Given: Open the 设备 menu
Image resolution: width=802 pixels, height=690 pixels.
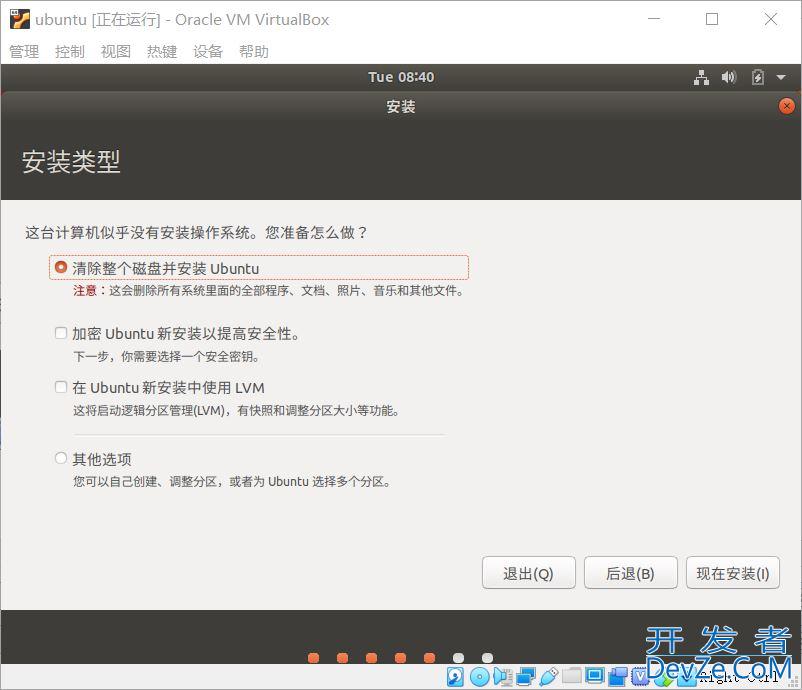Looking at the screenshot, I should tap(208, 51).
